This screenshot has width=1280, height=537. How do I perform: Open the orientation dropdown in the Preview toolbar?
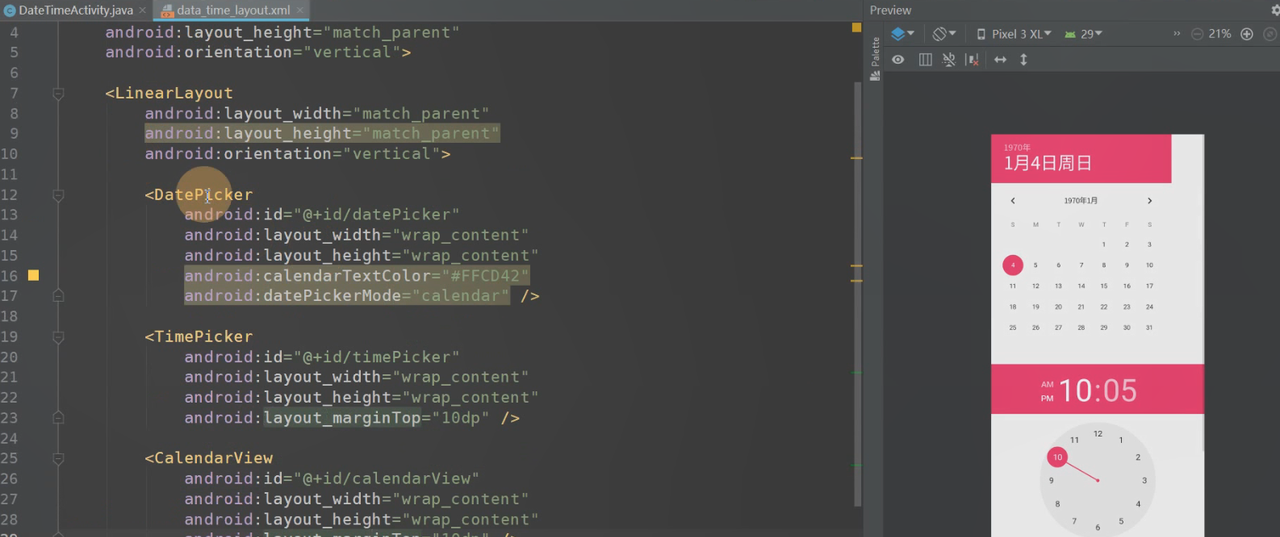944,34
